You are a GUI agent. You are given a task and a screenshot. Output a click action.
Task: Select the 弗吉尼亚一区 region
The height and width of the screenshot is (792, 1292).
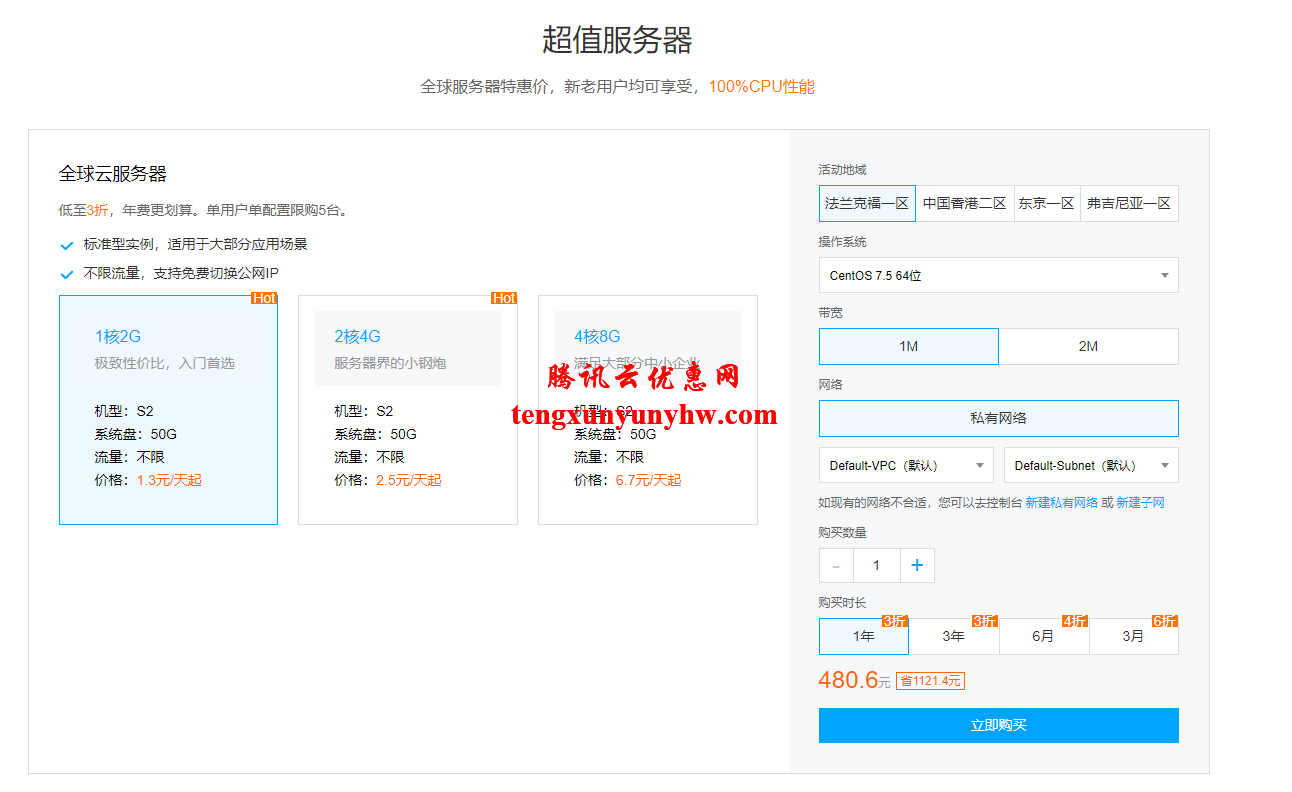tap(1129, 203)
